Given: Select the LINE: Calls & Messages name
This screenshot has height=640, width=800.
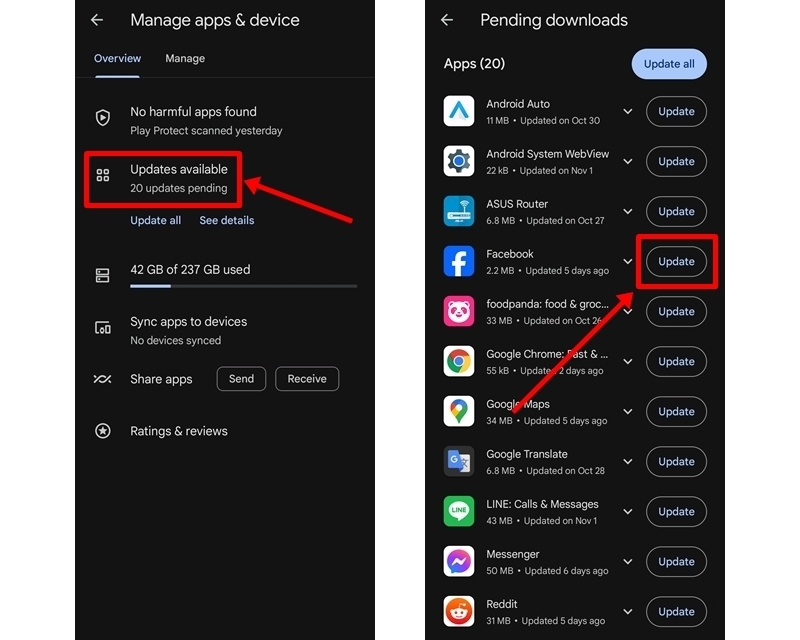Looking at the screenshot, I should tap(542, 504).
